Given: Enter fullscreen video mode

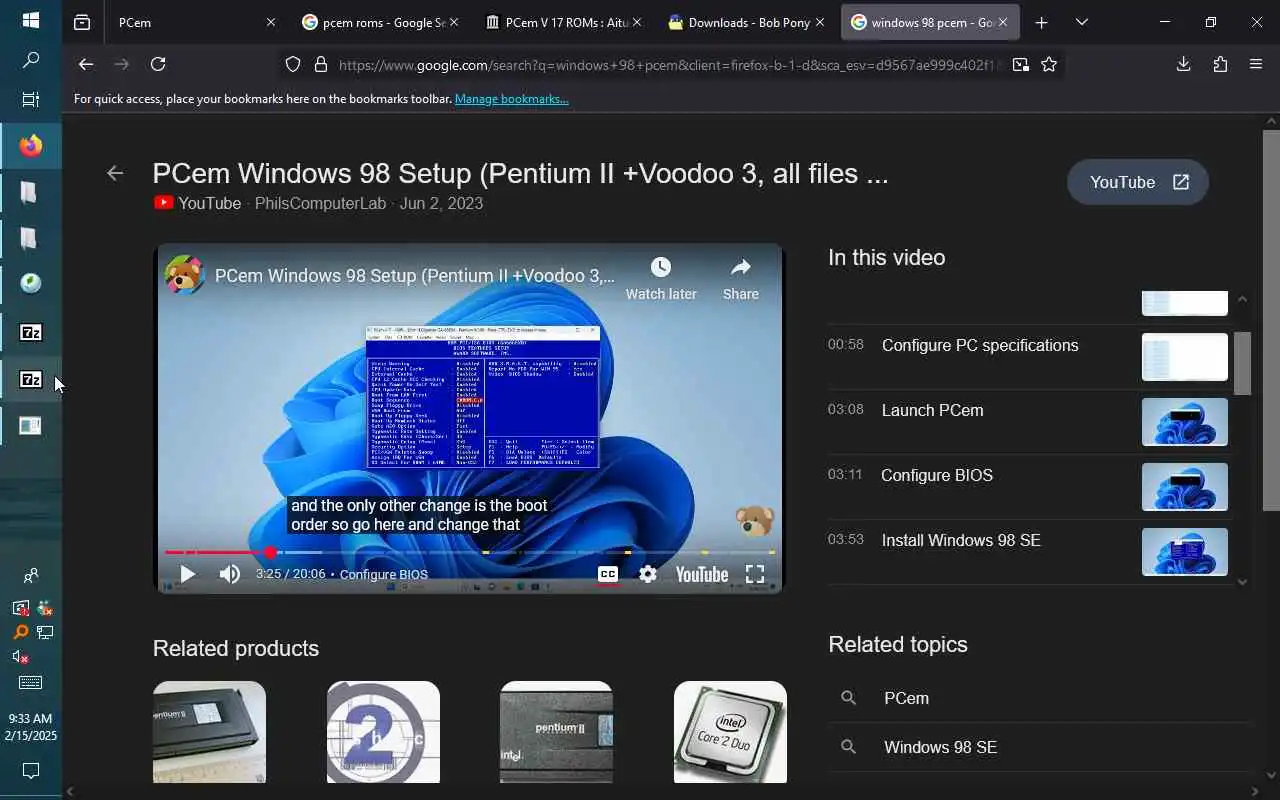Looking at the screenshot, I should [x=755, y=574].
